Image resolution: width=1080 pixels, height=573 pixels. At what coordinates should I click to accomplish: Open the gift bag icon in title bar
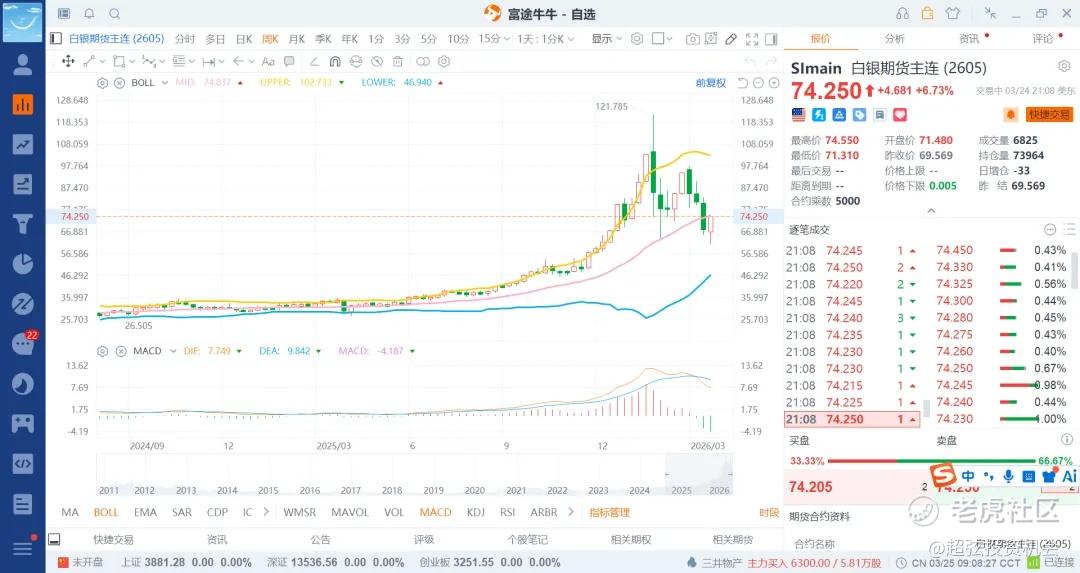pyautogui.click(x=928, y=14)
